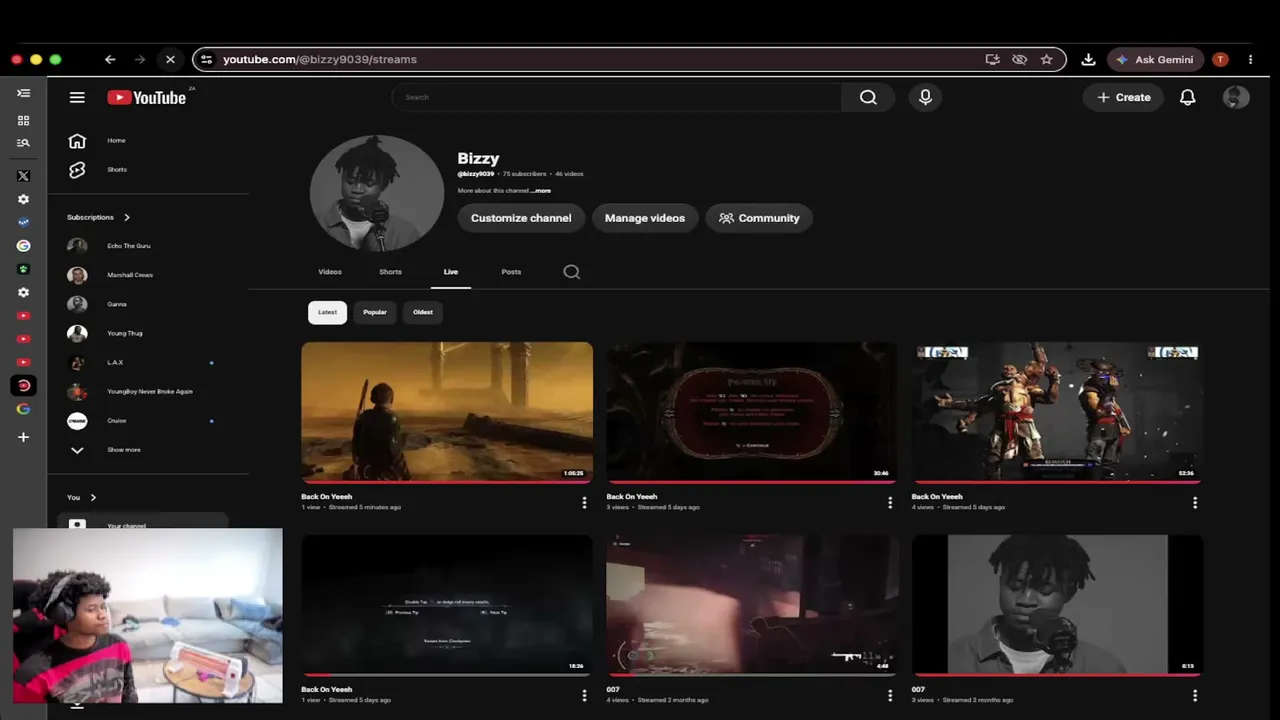1280x720 pixels.
Task: Open the 4:48 shooter stream thumbnail
Action: click(752, 605)
